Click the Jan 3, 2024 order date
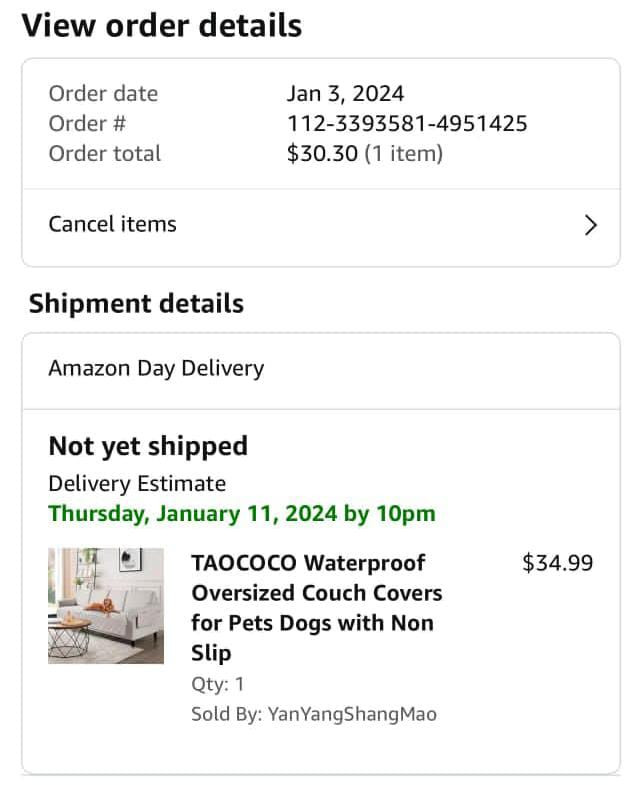This screenshot has width=642, height=785. (x=345, y=94)
